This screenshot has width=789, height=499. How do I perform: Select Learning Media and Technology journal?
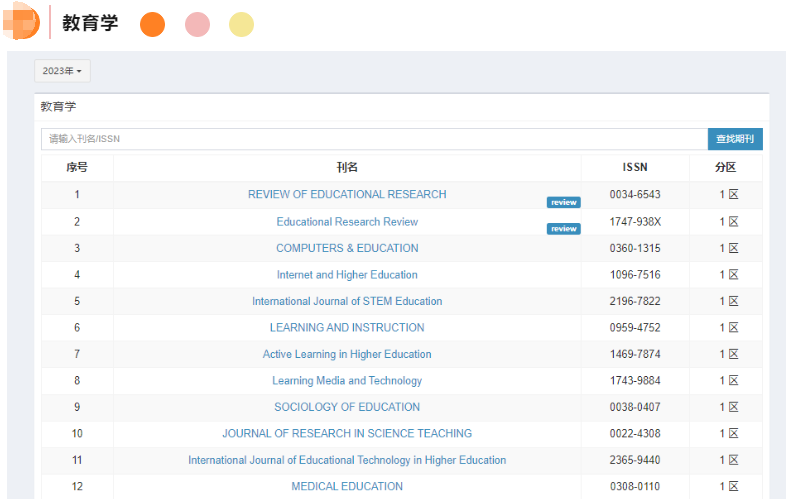point(347,380)
